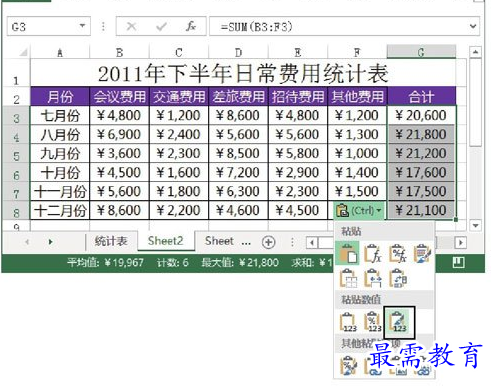Screen dimensions: 491x387
Task: Expand the formula bar chevron
Action: click(x=473, y=26)
